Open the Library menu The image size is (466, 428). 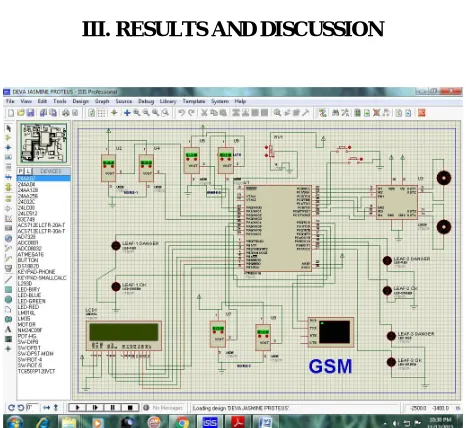(x=168, y=101)
